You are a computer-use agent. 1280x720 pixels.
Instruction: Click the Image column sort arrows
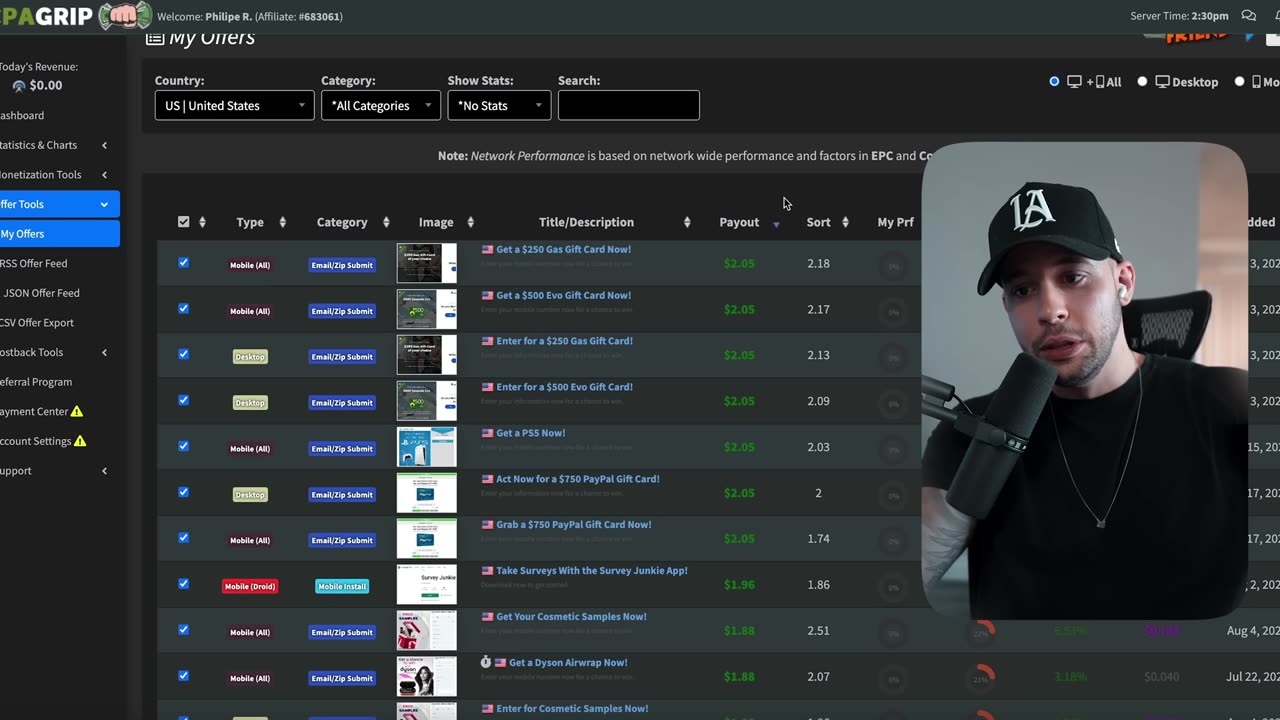pos(470,222)
